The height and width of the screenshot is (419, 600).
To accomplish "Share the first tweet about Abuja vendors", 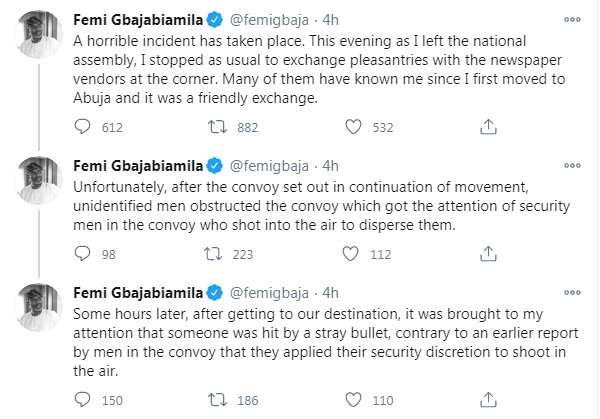I will point(486,126).
